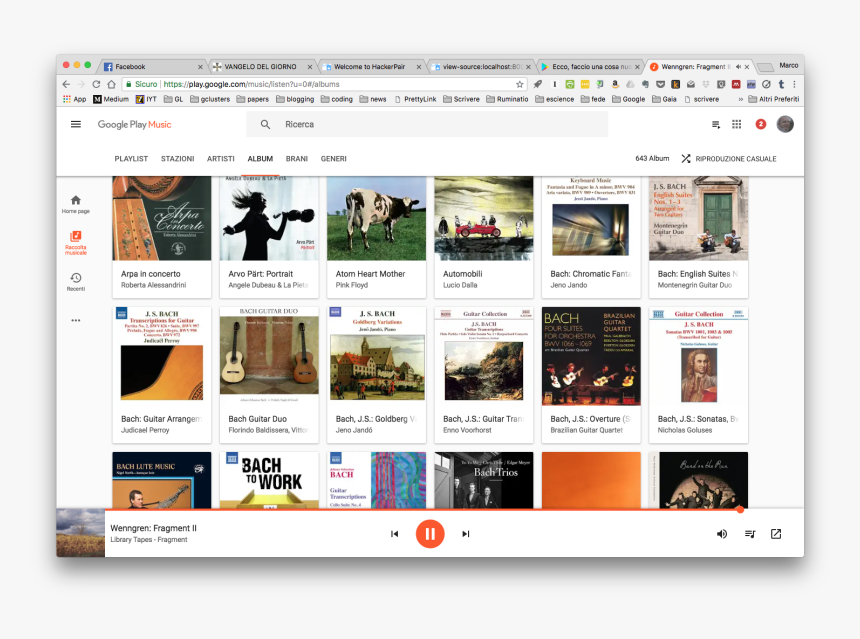860x639 pixels.
Task: Skip to the next track
Action: 466,534
